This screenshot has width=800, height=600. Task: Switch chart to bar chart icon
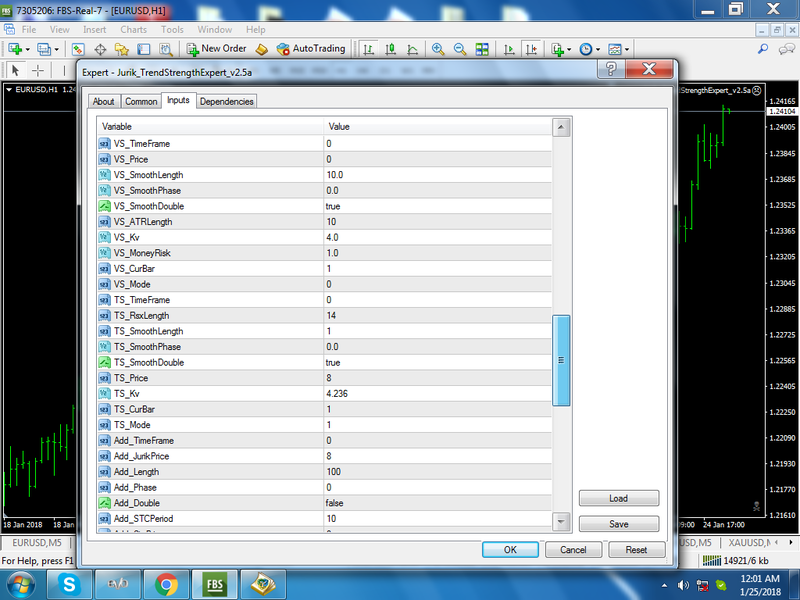pyautogui.click(x=368, y=49)
